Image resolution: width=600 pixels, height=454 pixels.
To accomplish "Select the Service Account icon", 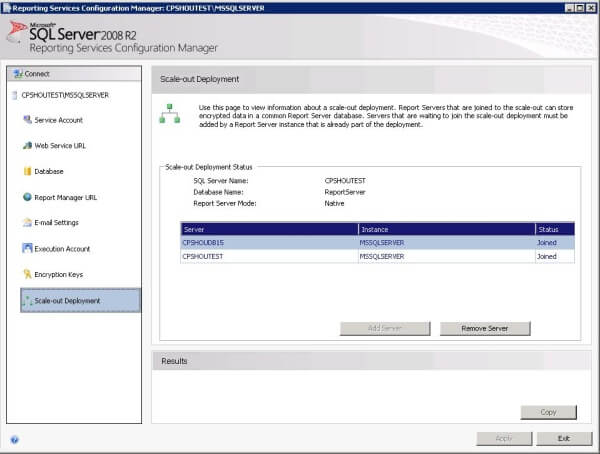I will (x=27, y=120).
